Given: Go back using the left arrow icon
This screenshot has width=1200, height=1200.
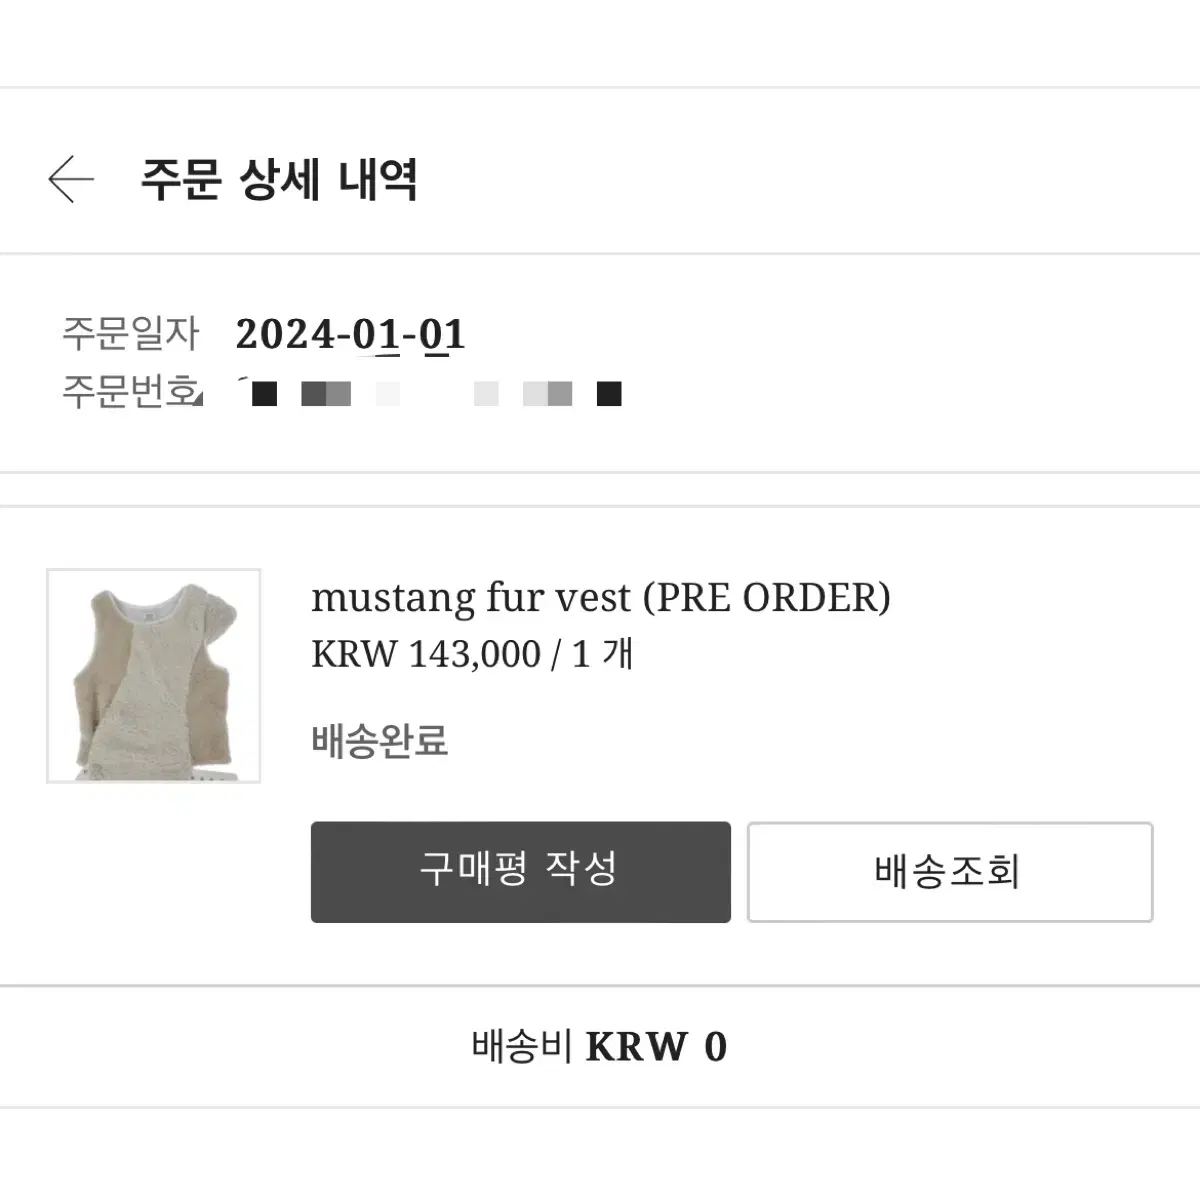Looking at the screenshot, I should pos(71,180).
